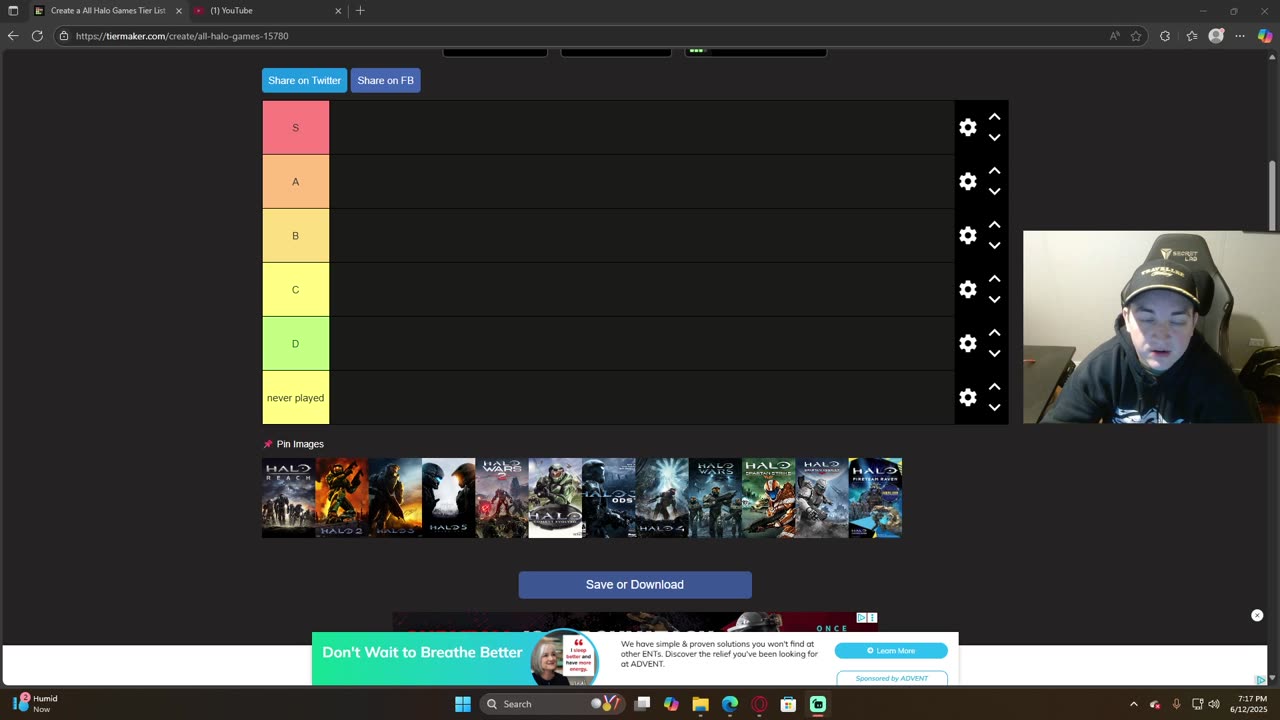The height and width of the screenshot is (720, 1280).
Task: Open settings gear for A tier row
Action: (967, 181)
